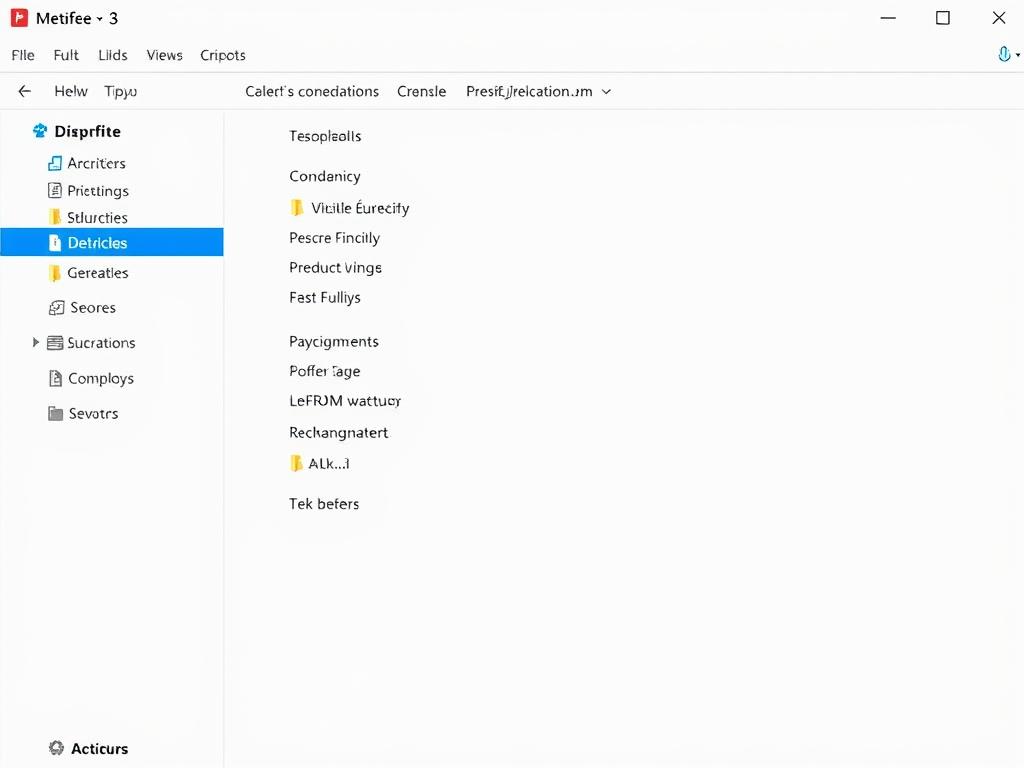
Task: Click the Sevotrs folder icon
Action: (x=56, y=413)
